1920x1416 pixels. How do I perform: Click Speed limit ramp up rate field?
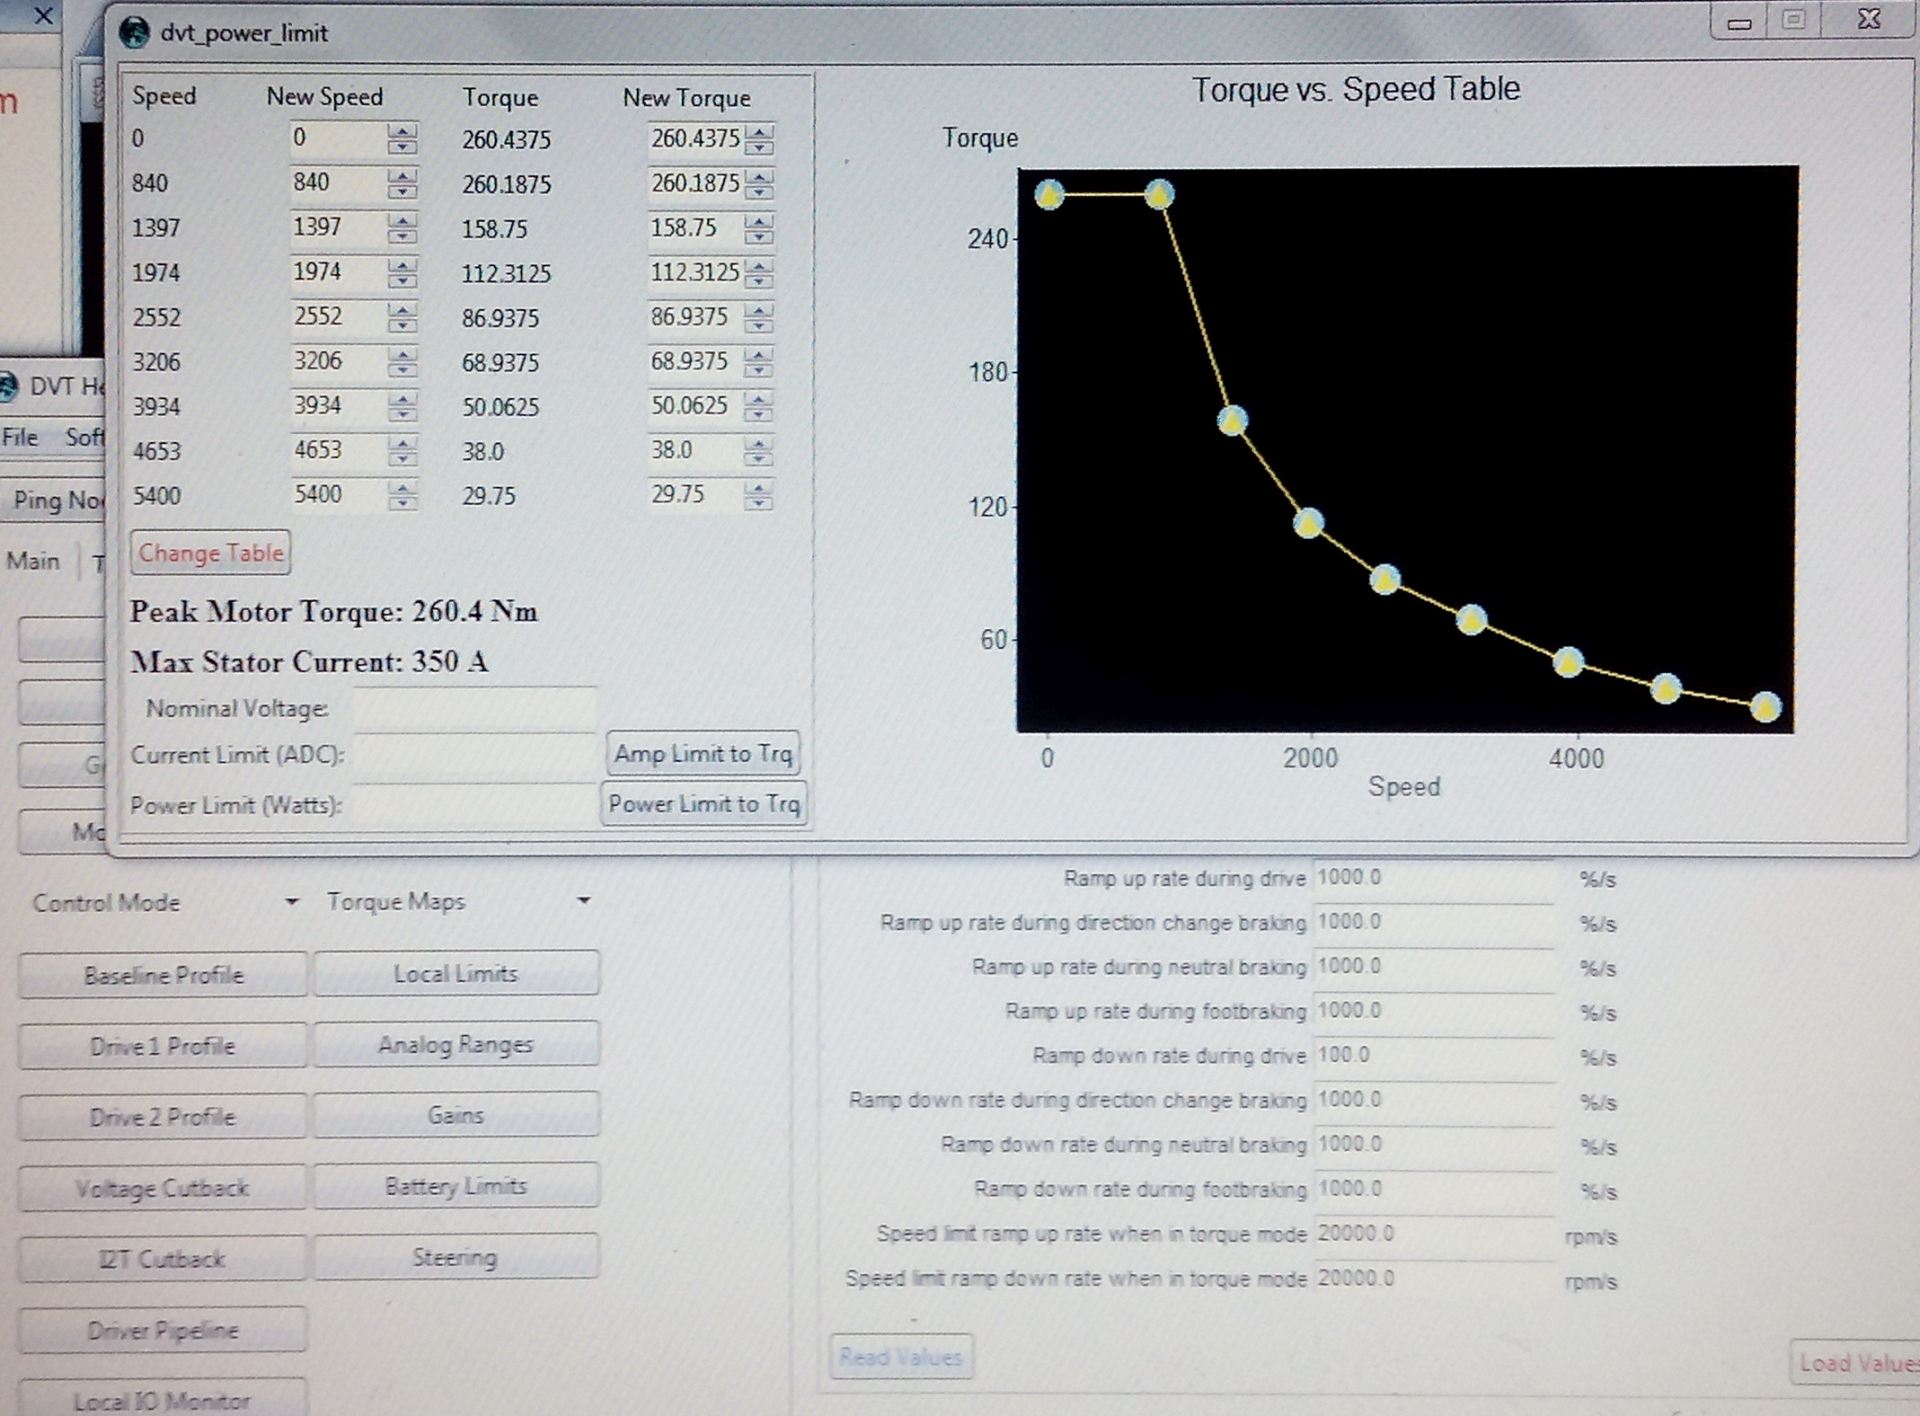click(x=1434, y=1233)
